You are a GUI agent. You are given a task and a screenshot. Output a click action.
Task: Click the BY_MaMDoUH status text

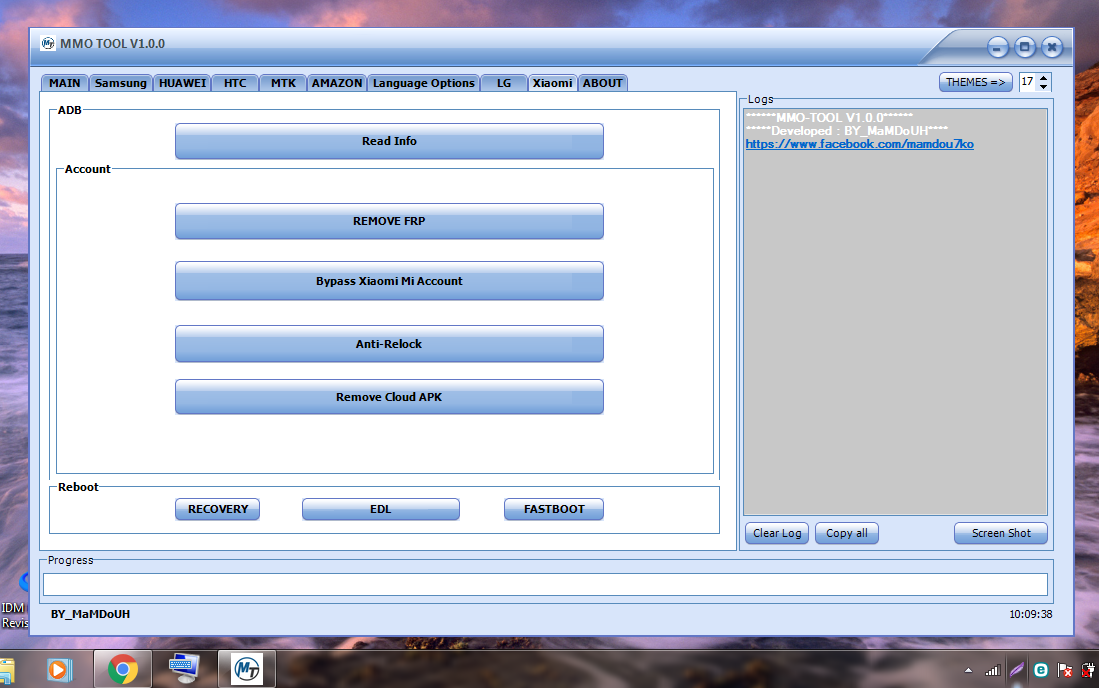point(90,614)
